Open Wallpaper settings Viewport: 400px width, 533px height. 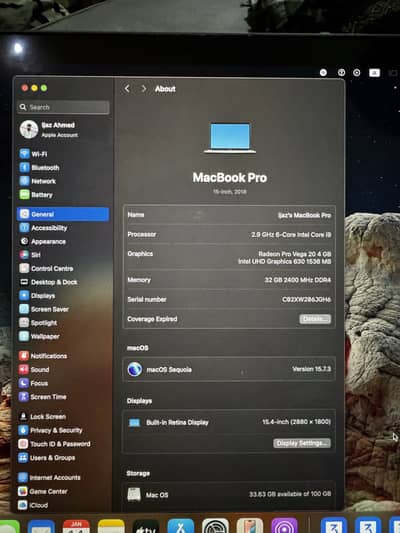click(x=39, y=336)
